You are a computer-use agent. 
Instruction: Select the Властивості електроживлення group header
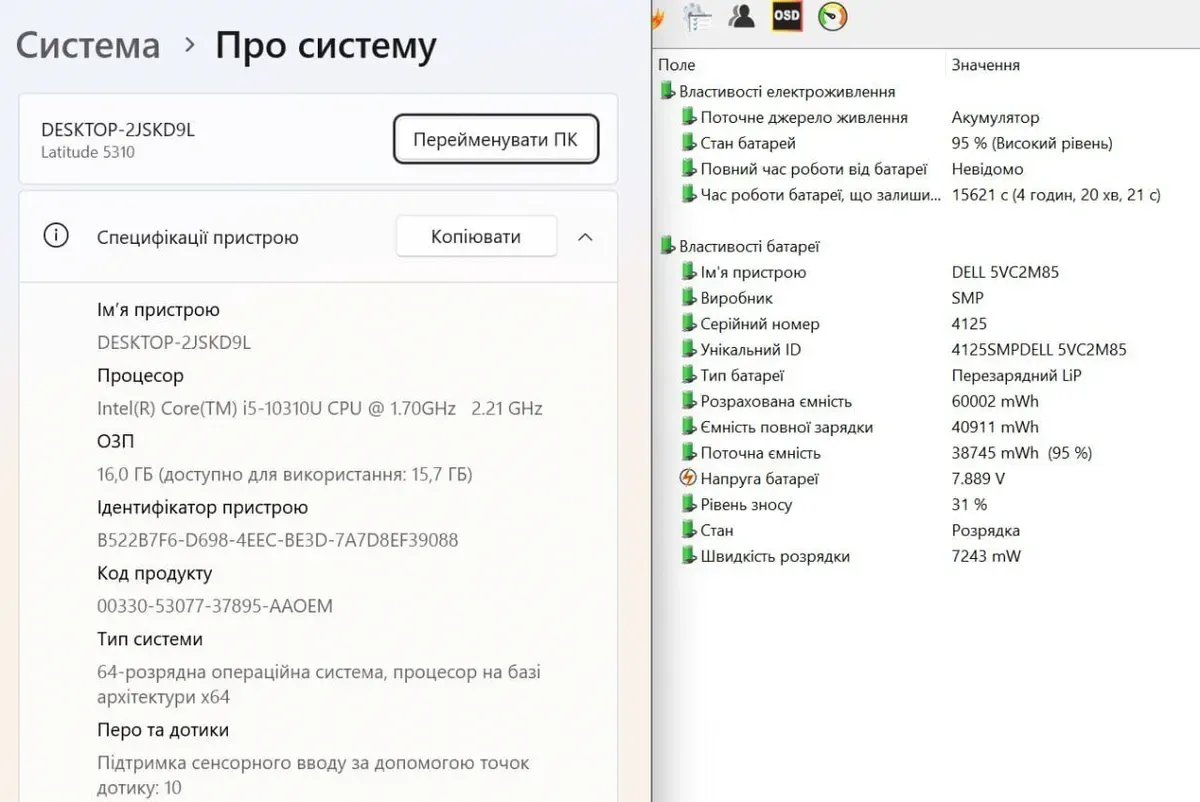click(786, 91)
